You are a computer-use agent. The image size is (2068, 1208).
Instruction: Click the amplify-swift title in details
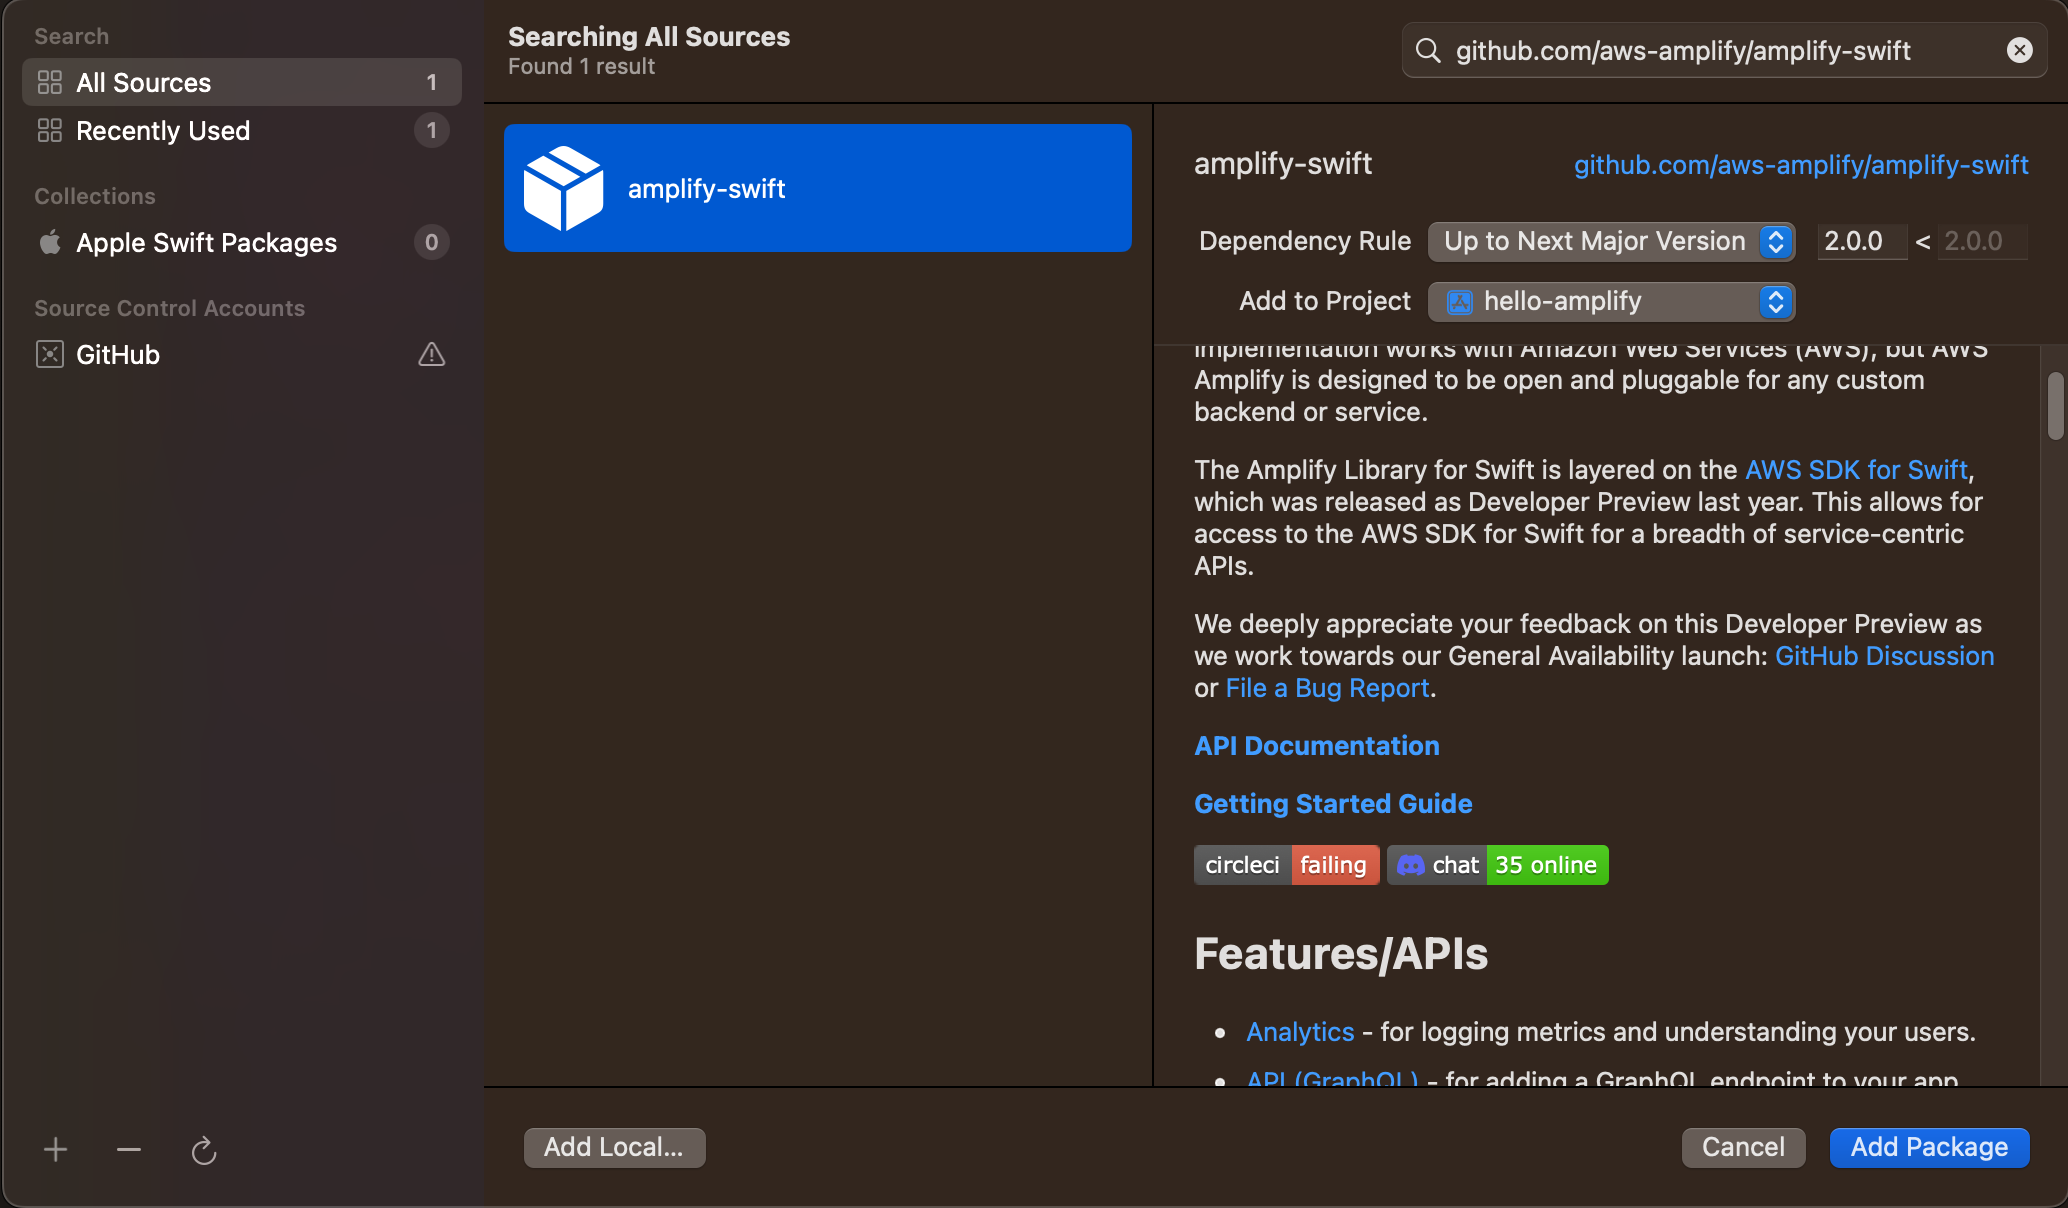point(1283,164)
